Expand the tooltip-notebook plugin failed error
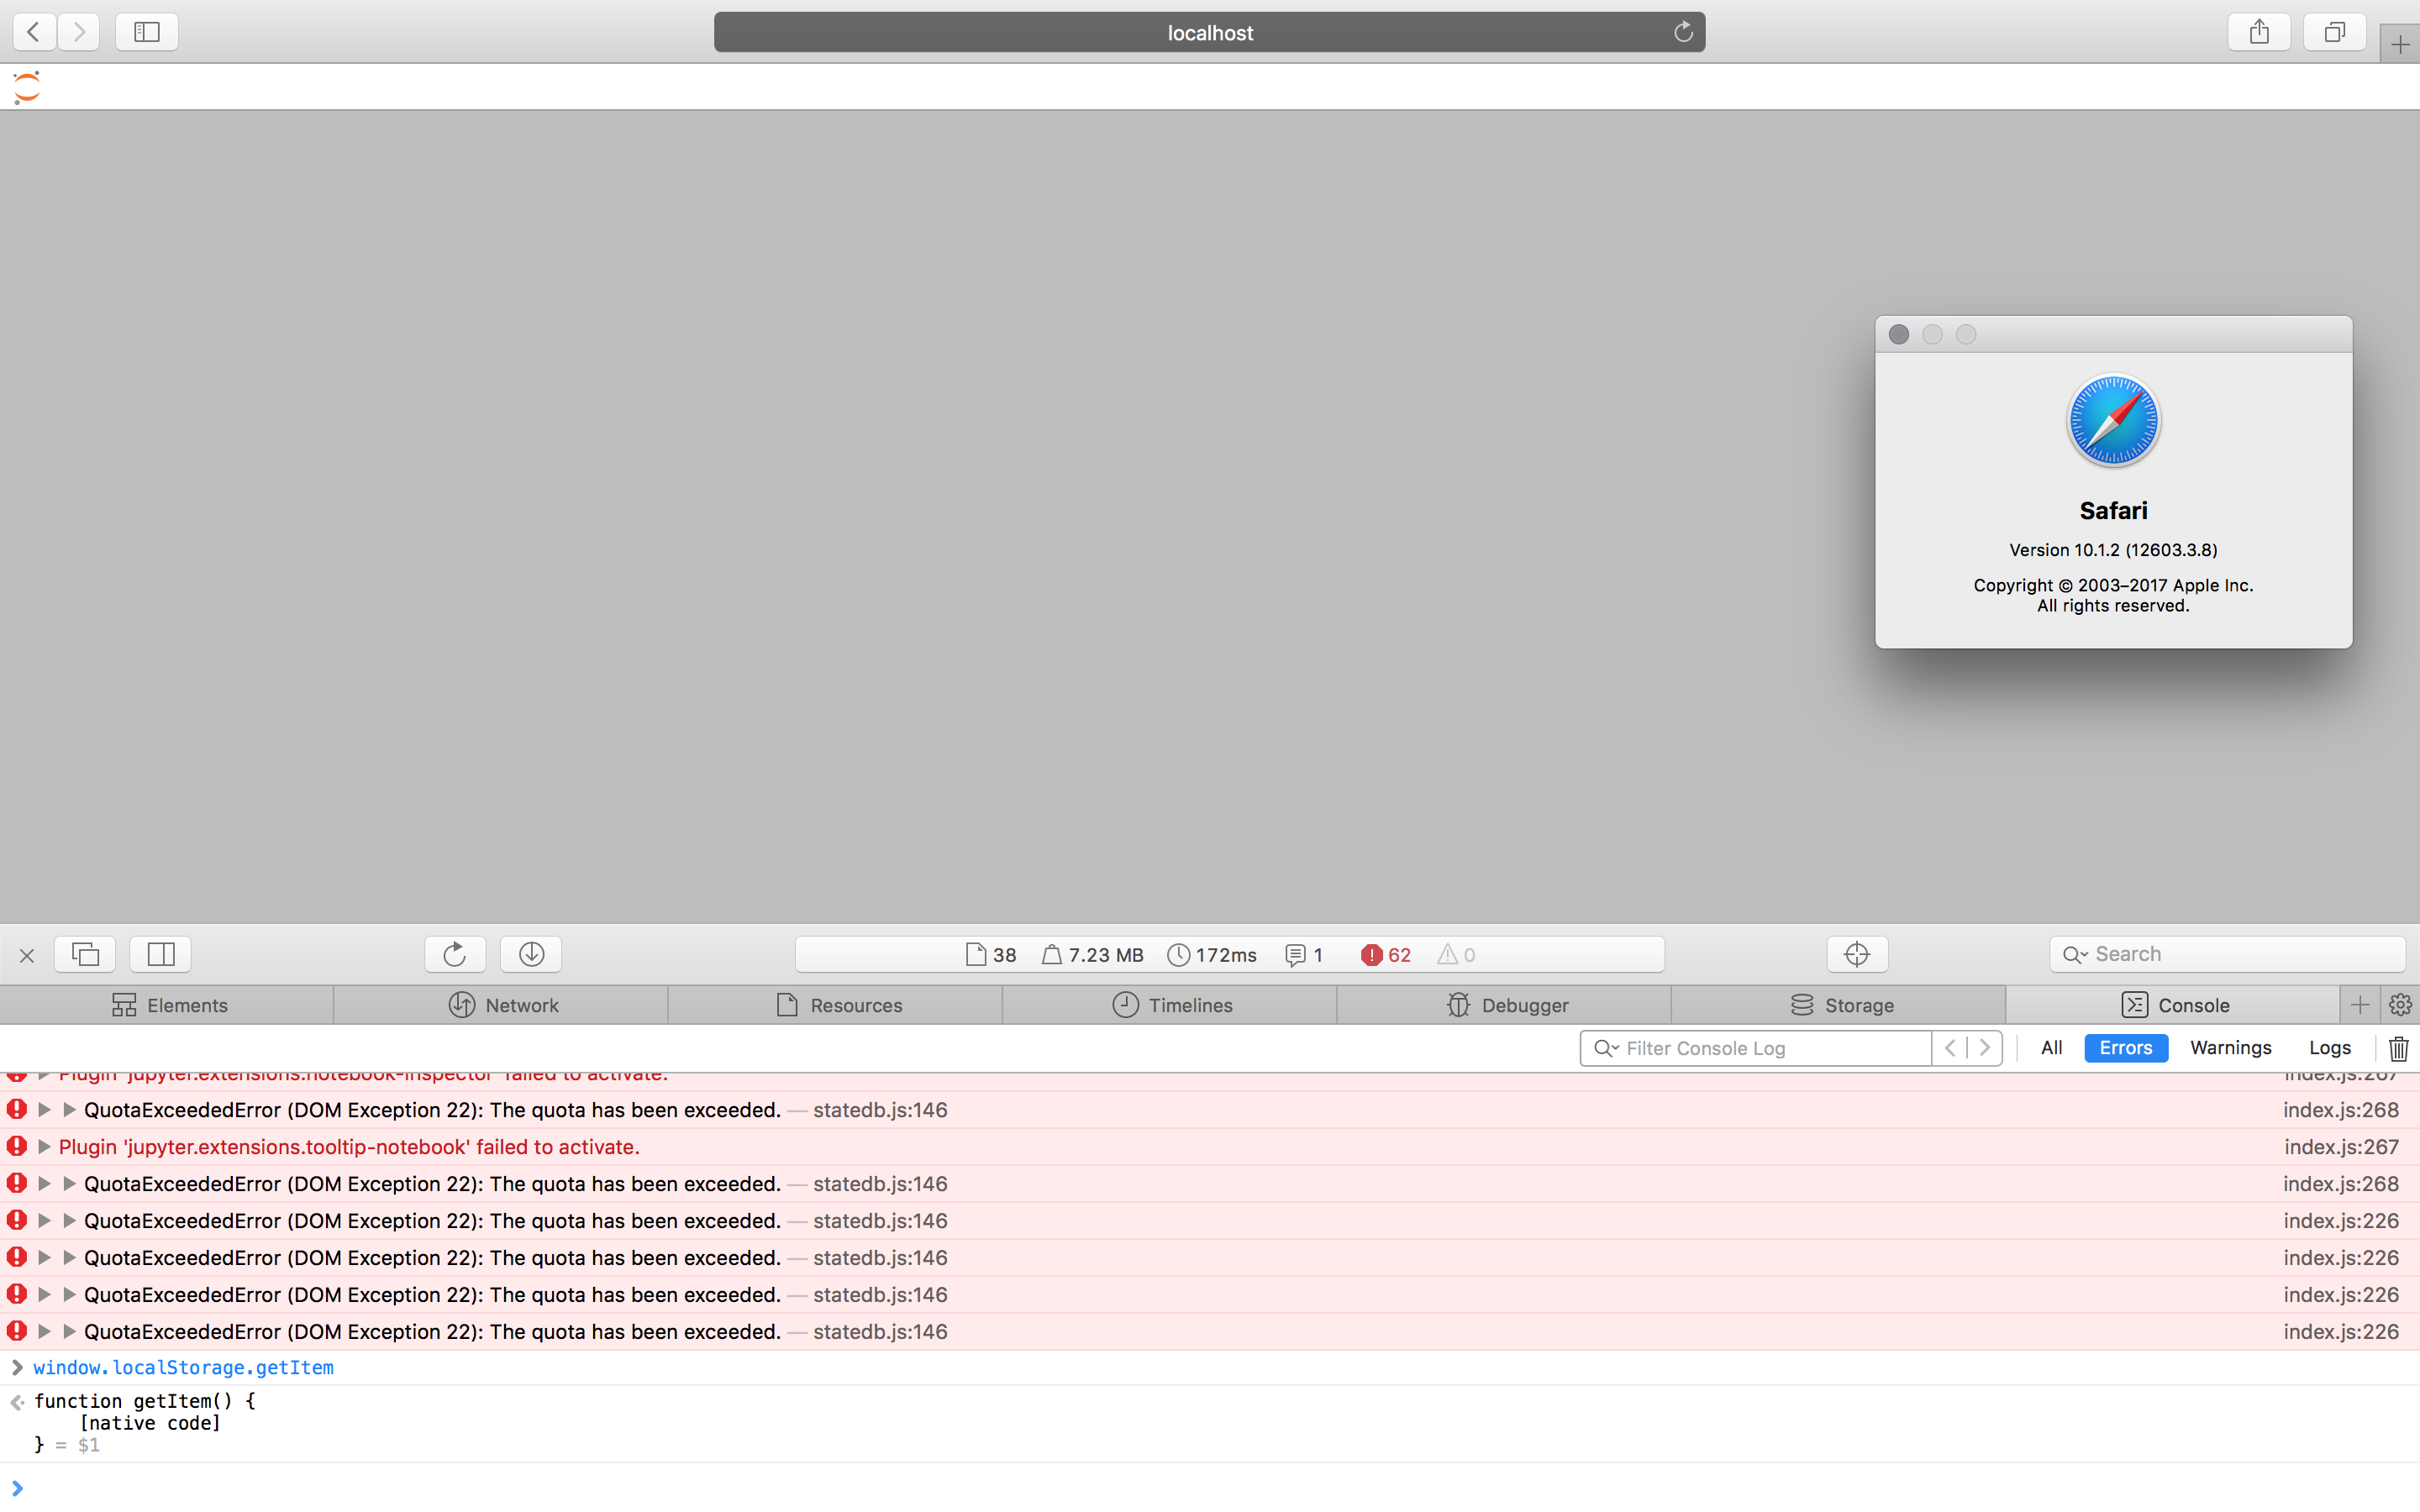Viewport: 2420px width, 1512px height. 44,1147
